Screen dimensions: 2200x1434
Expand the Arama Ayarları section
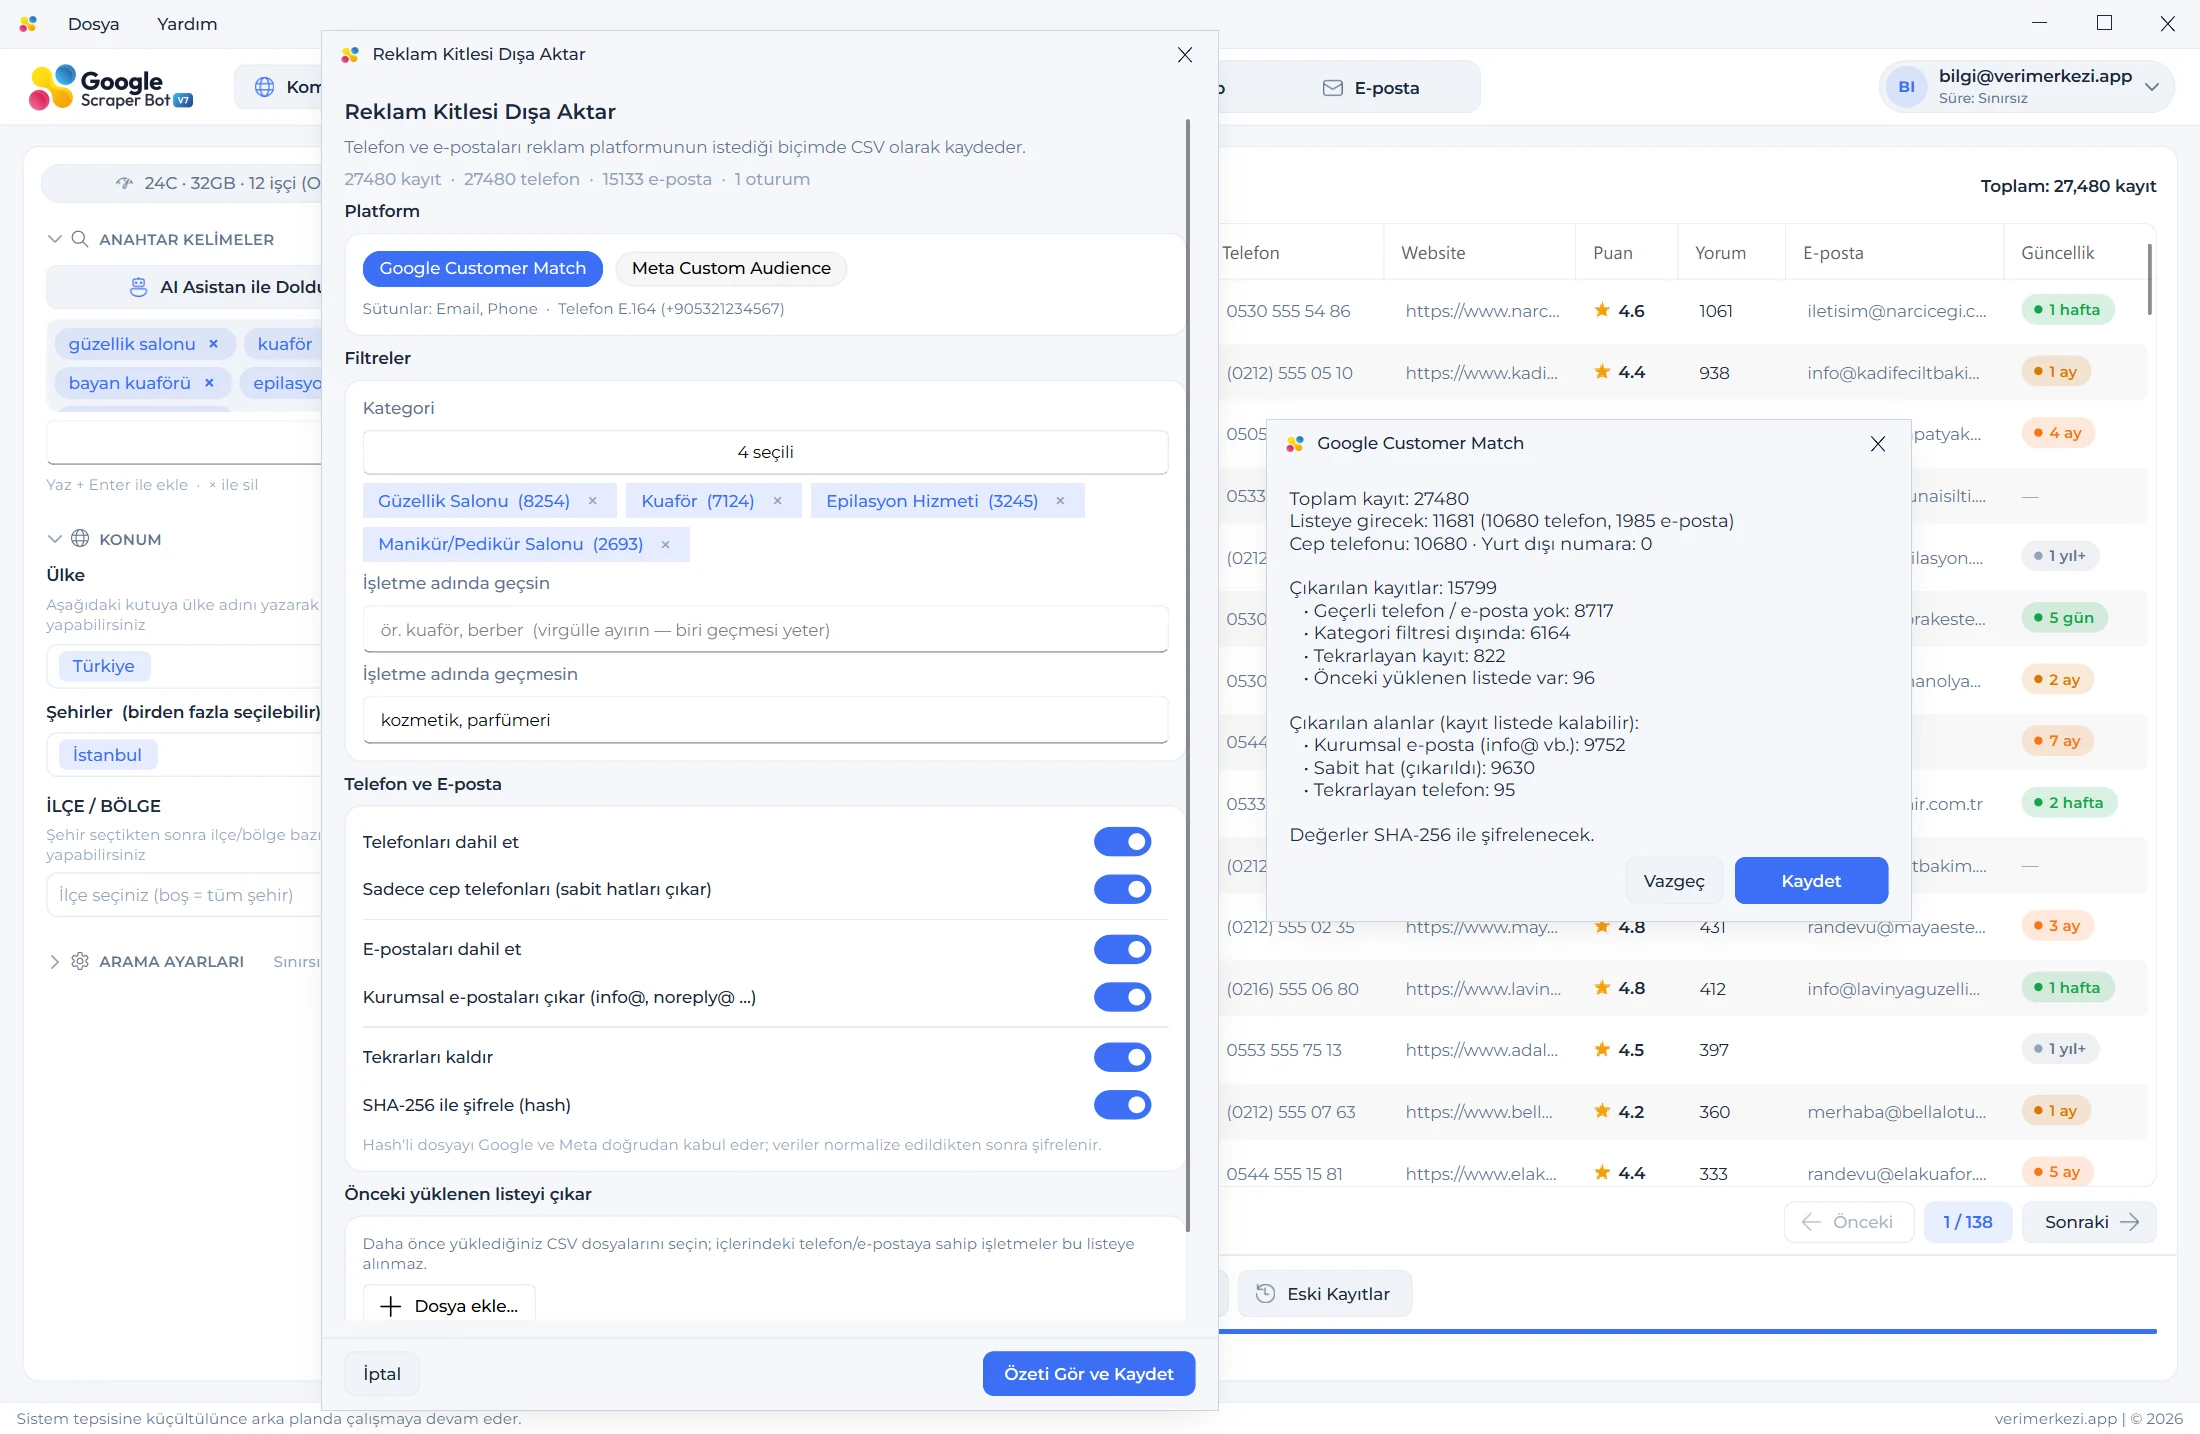(54, 961)
